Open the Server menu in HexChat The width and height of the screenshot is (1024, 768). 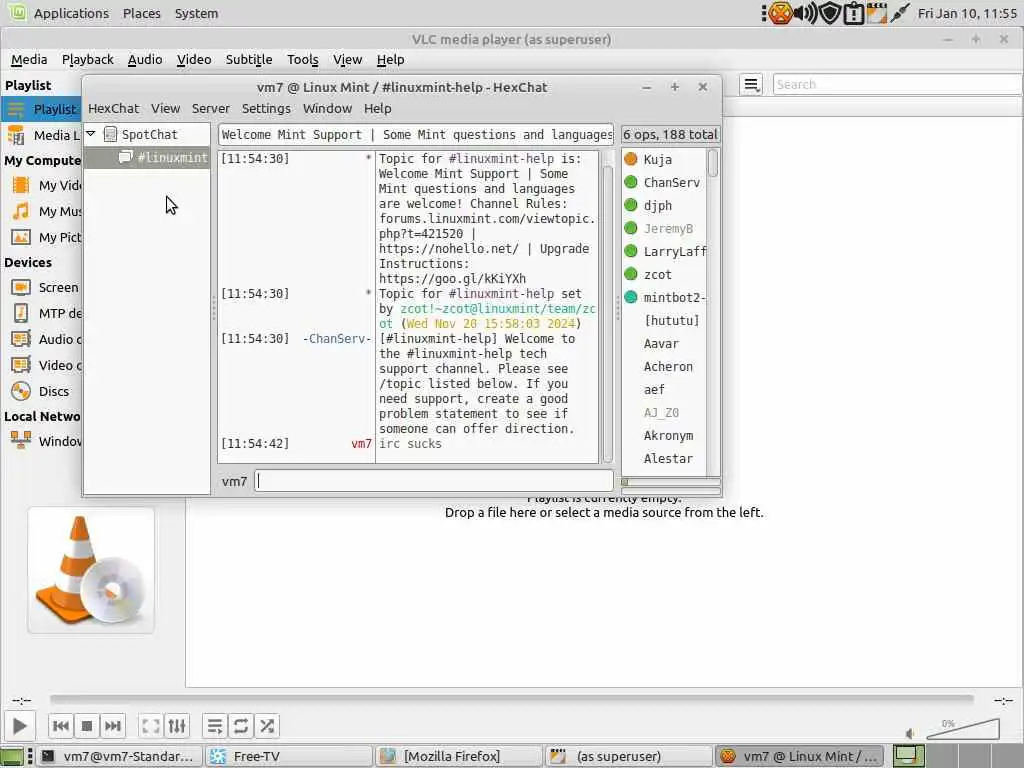(210, 108)
